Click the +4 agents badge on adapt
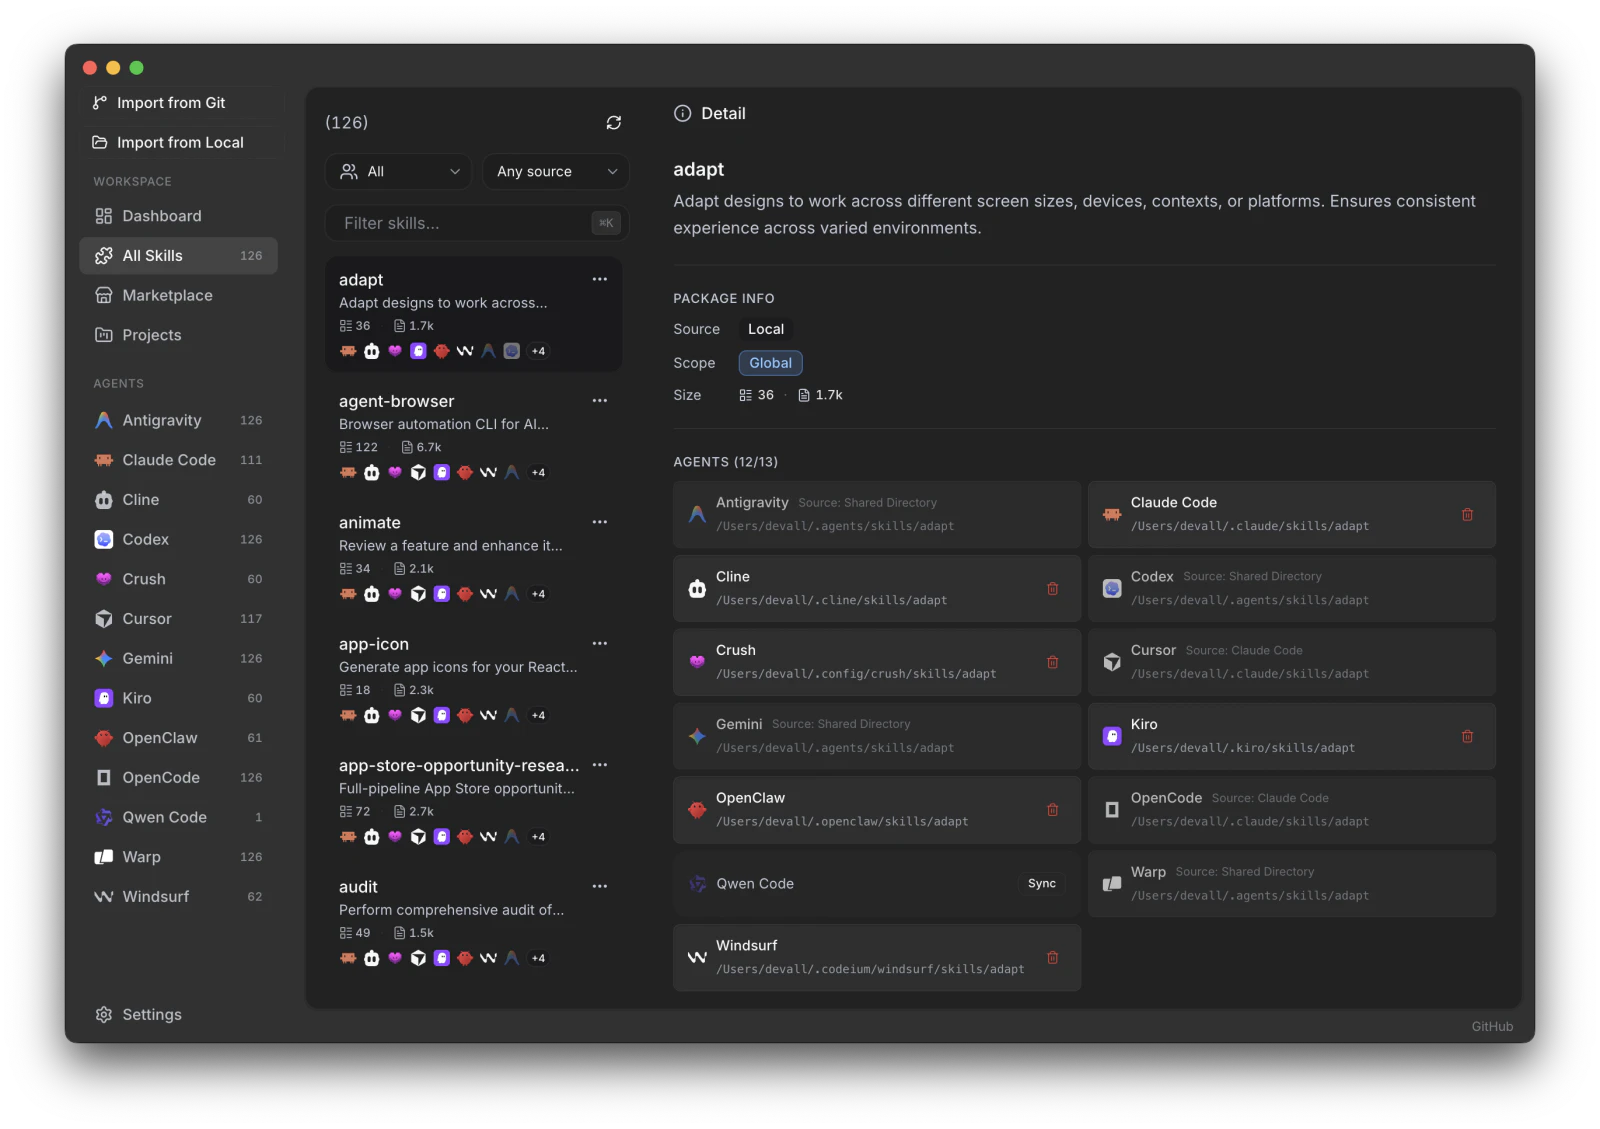Viewport: 1600px width, 1129px height. [x=538, y=351]
